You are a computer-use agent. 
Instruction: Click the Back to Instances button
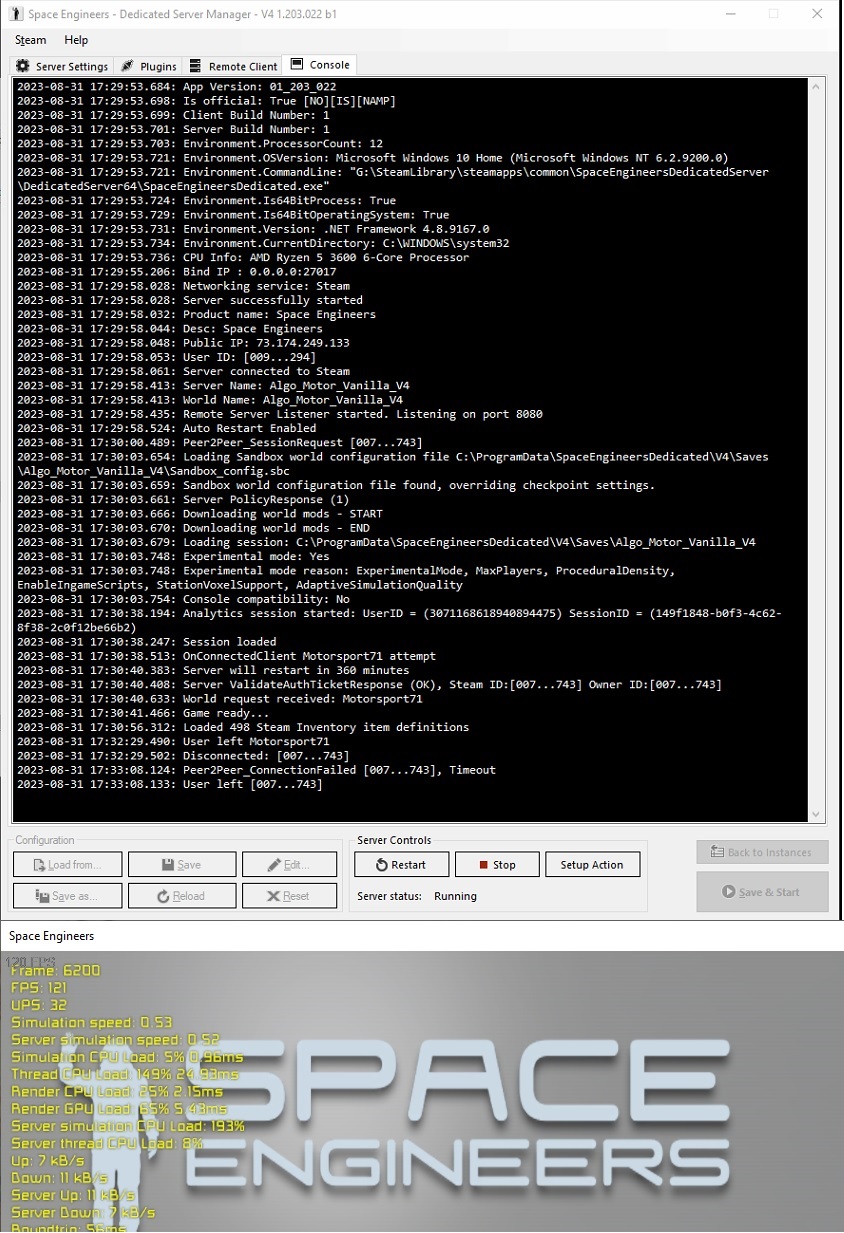(762, 852)
